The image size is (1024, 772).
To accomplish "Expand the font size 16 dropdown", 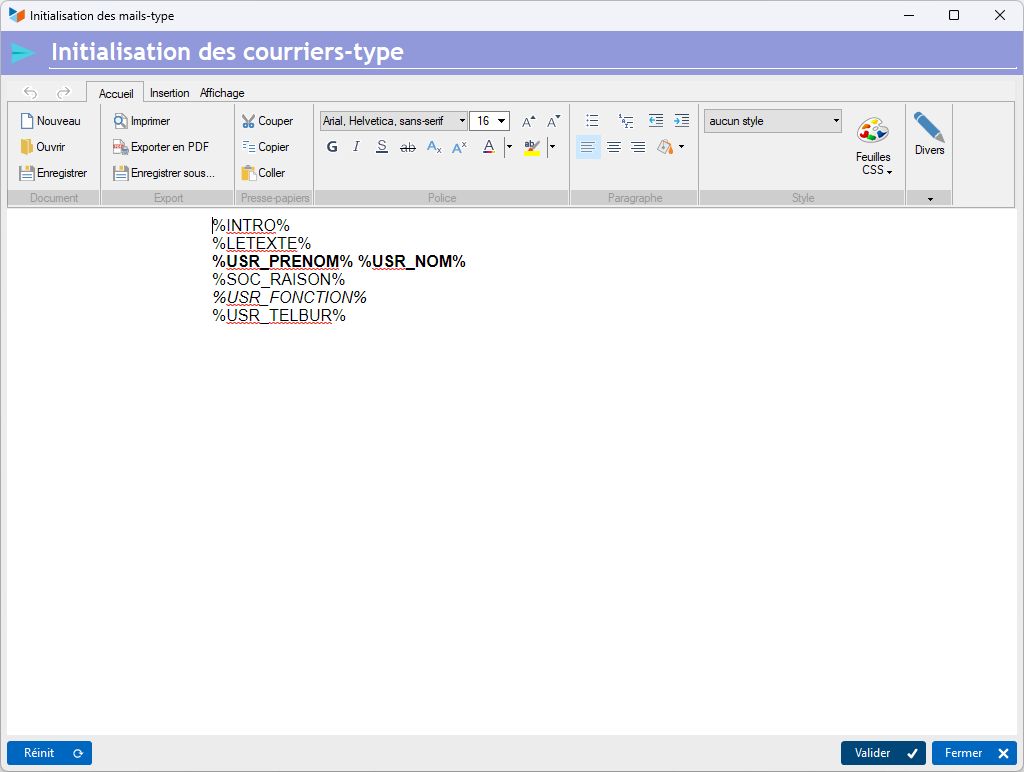I will [x=502, y=121].
